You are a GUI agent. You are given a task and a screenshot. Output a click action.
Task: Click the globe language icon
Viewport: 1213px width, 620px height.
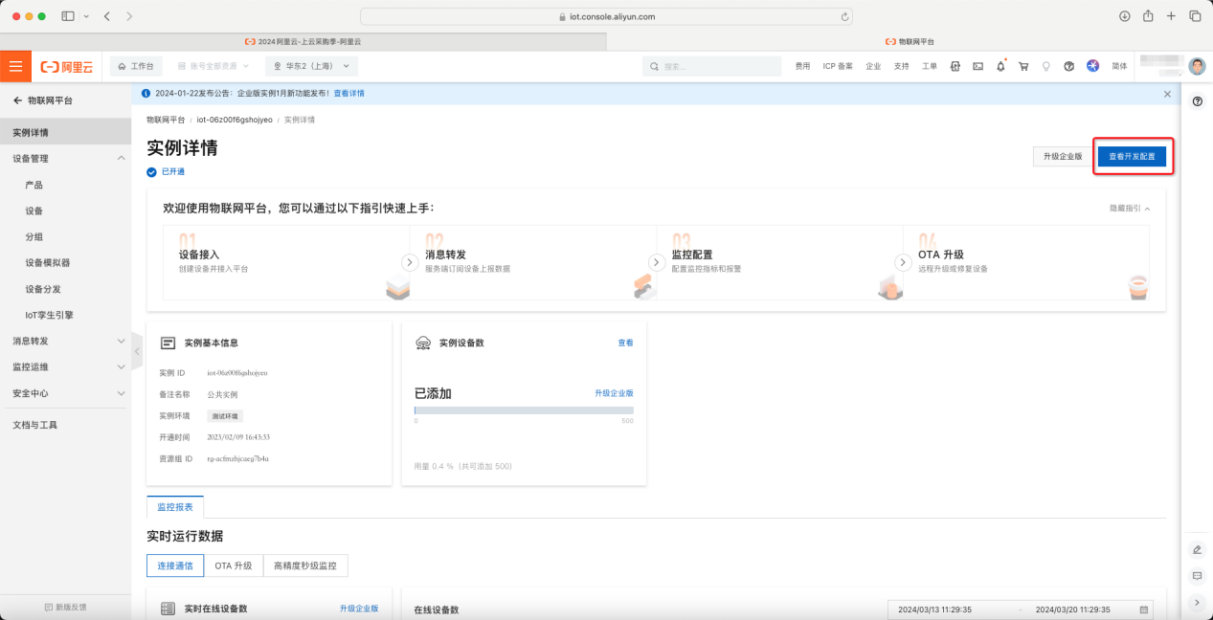point(1069,66)
